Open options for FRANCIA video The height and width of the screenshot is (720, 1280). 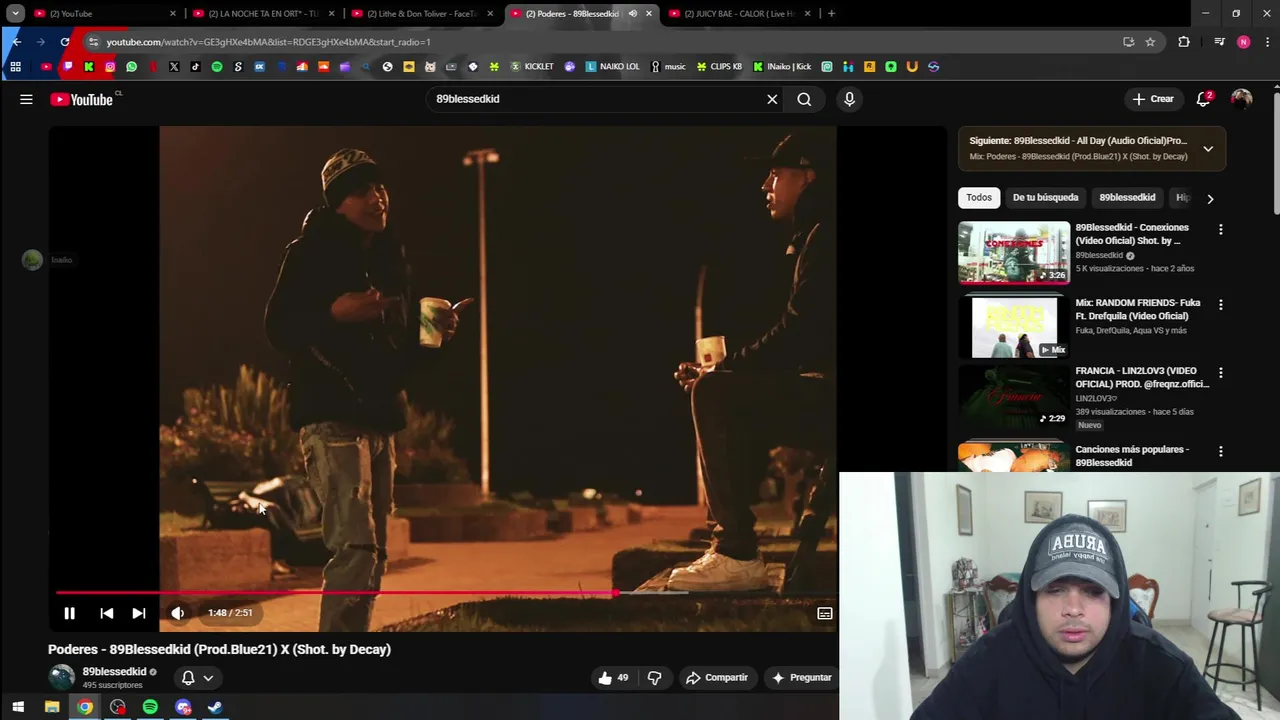point(1220,372)
